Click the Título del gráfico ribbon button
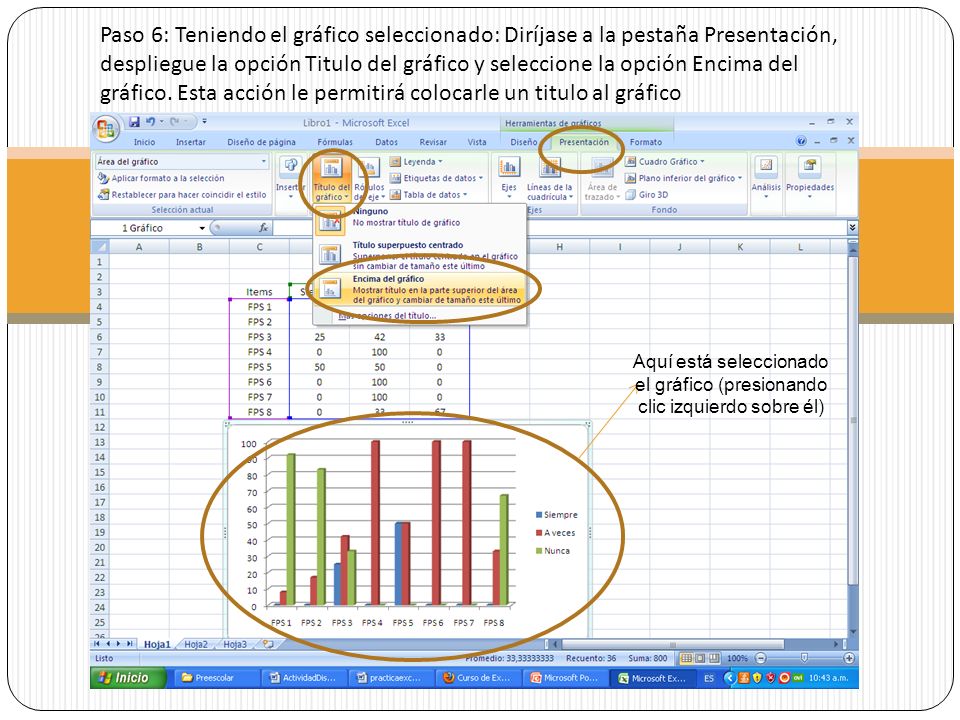The width and height of the screenshot is (960, 720). (331, 178)
